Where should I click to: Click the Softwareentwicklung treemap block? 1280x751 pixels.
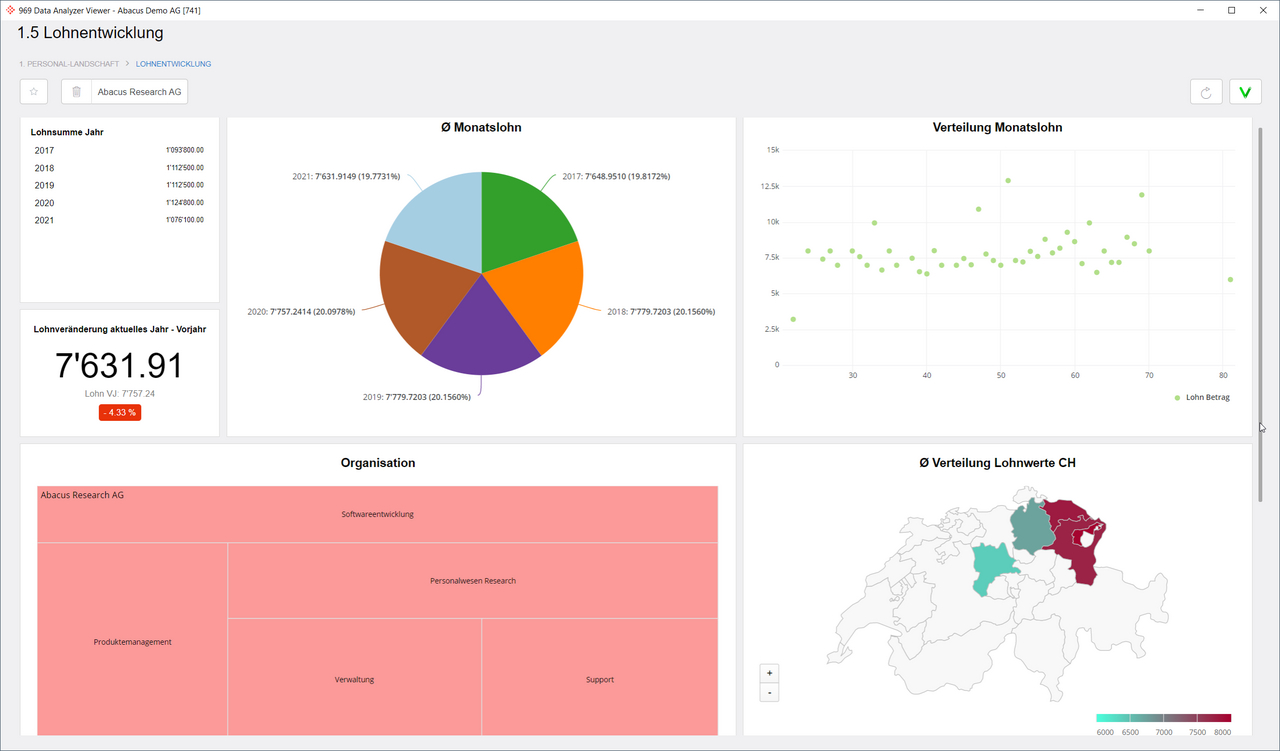[x=377, y=514]
